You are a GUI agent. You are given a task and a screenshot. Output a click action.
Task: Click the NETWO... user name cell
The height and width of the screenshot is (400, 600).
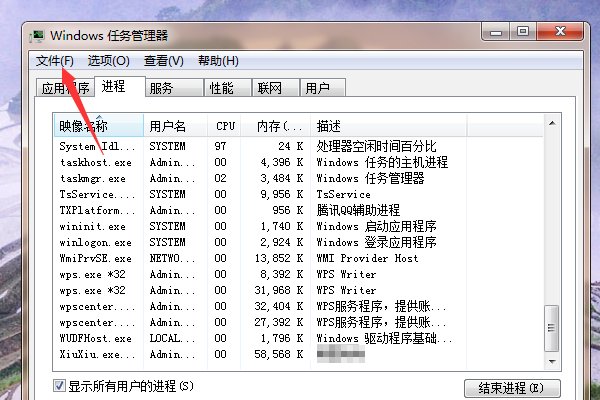pyautogui.click(x=172, y=258)
